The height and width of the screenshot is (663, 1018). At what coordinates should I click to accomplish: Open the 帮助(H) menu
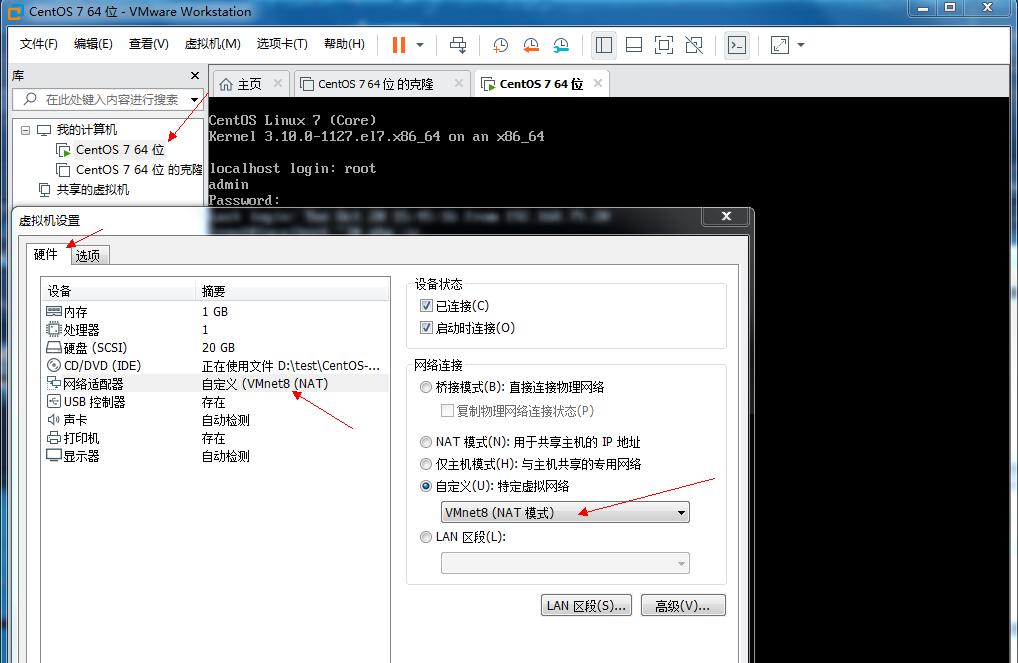point(344,44)
